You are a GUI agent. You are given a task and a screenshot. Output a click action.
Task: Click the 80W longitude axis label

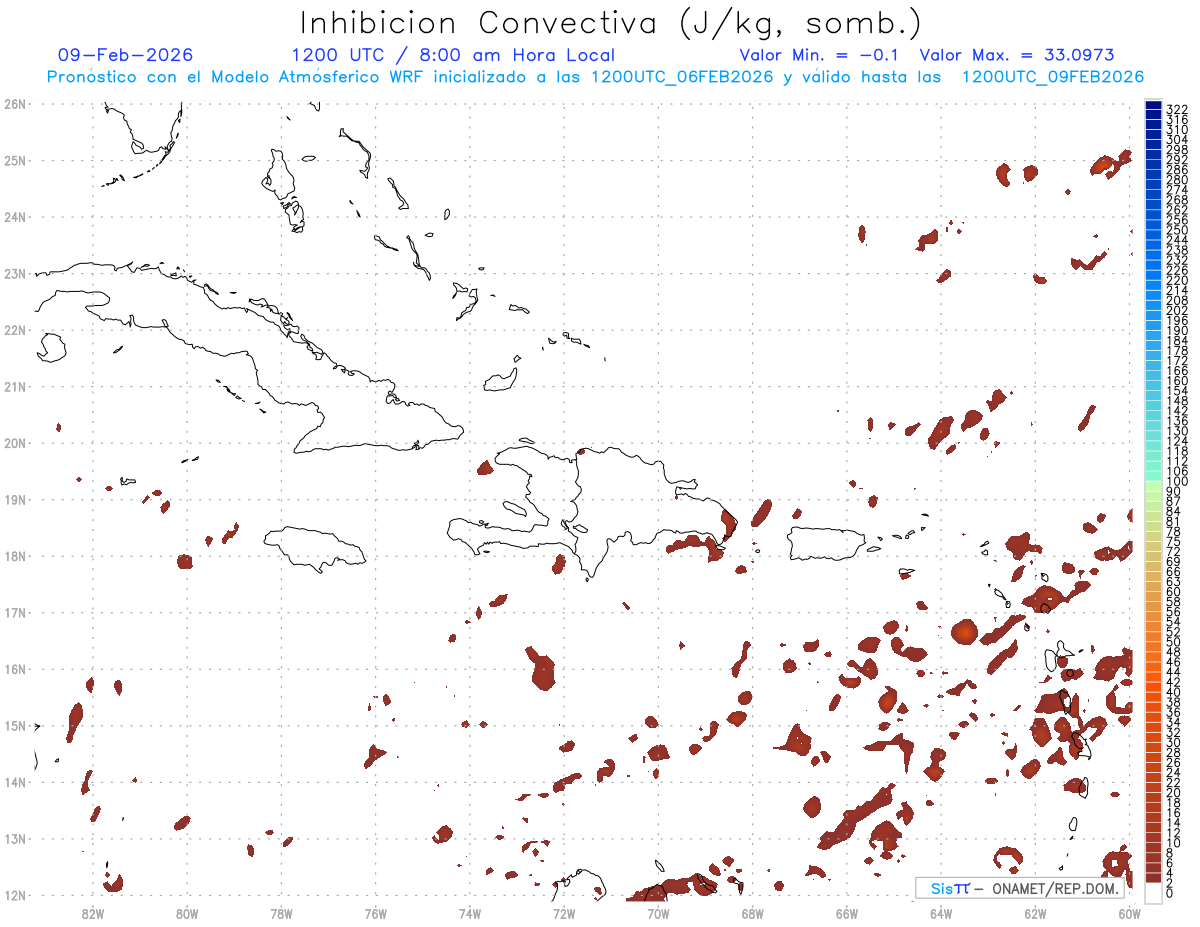pyautogui.click(x=187, y=913)
